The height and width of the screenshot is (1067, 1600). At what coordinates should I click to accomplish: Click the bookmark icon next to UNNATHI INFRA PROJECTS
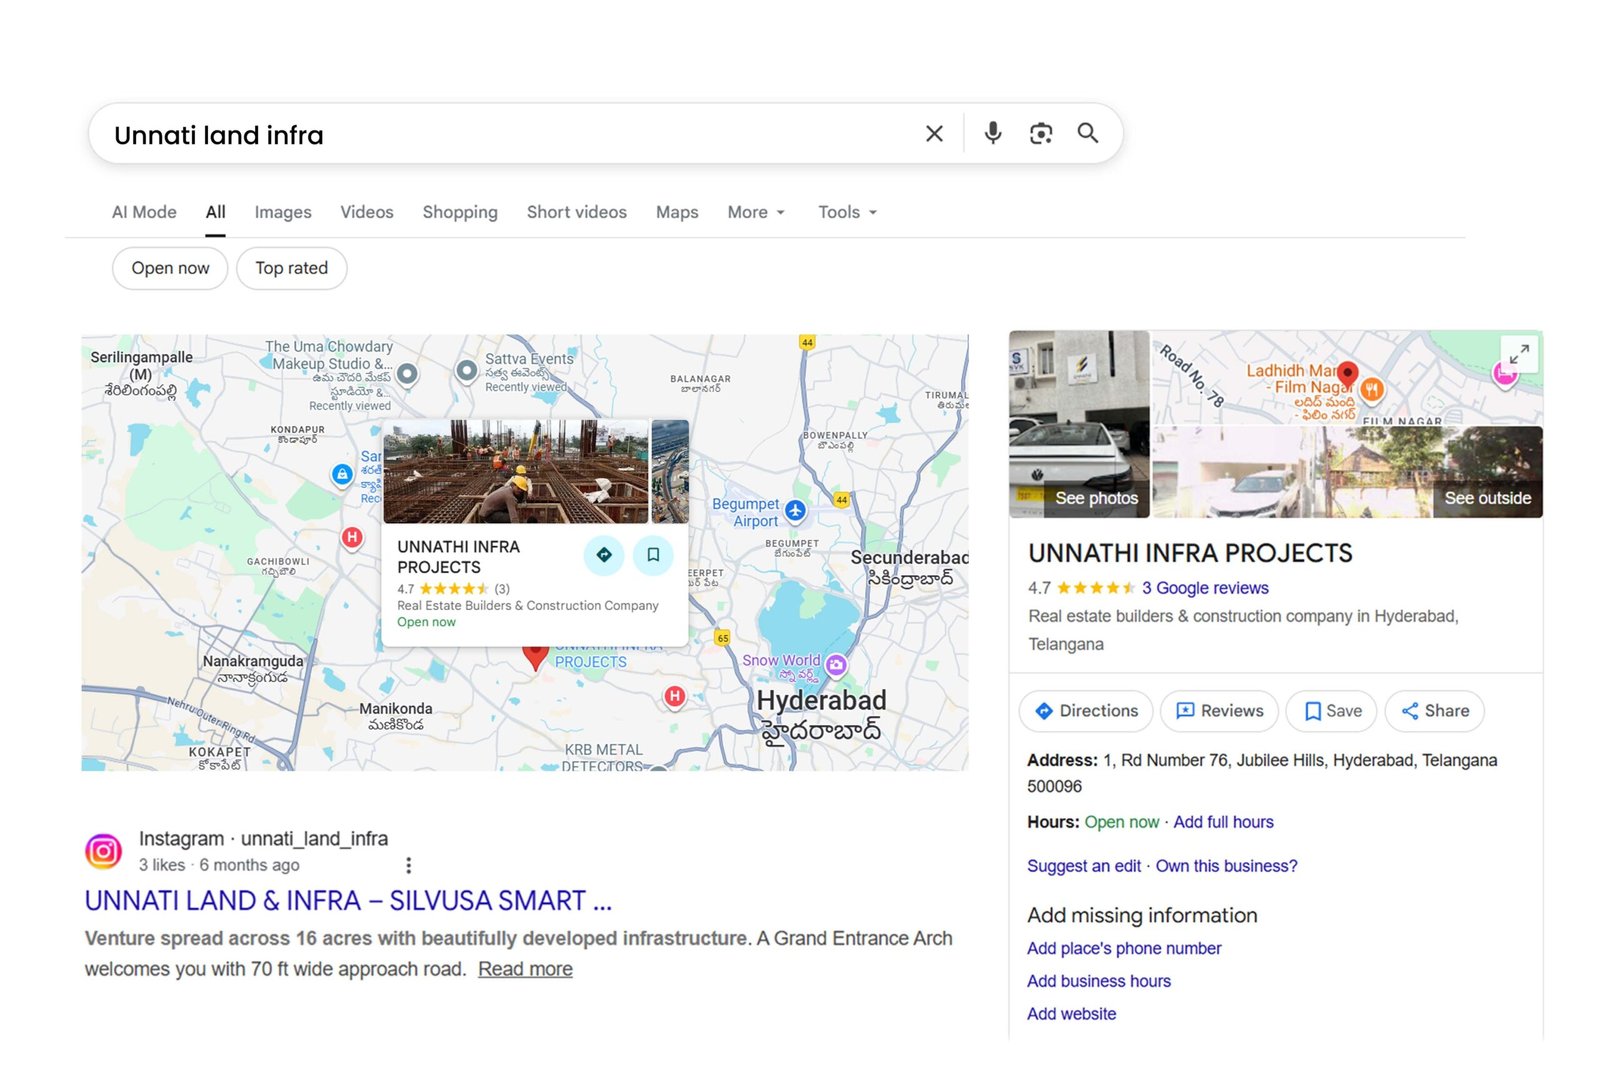[x=654, y=554]
